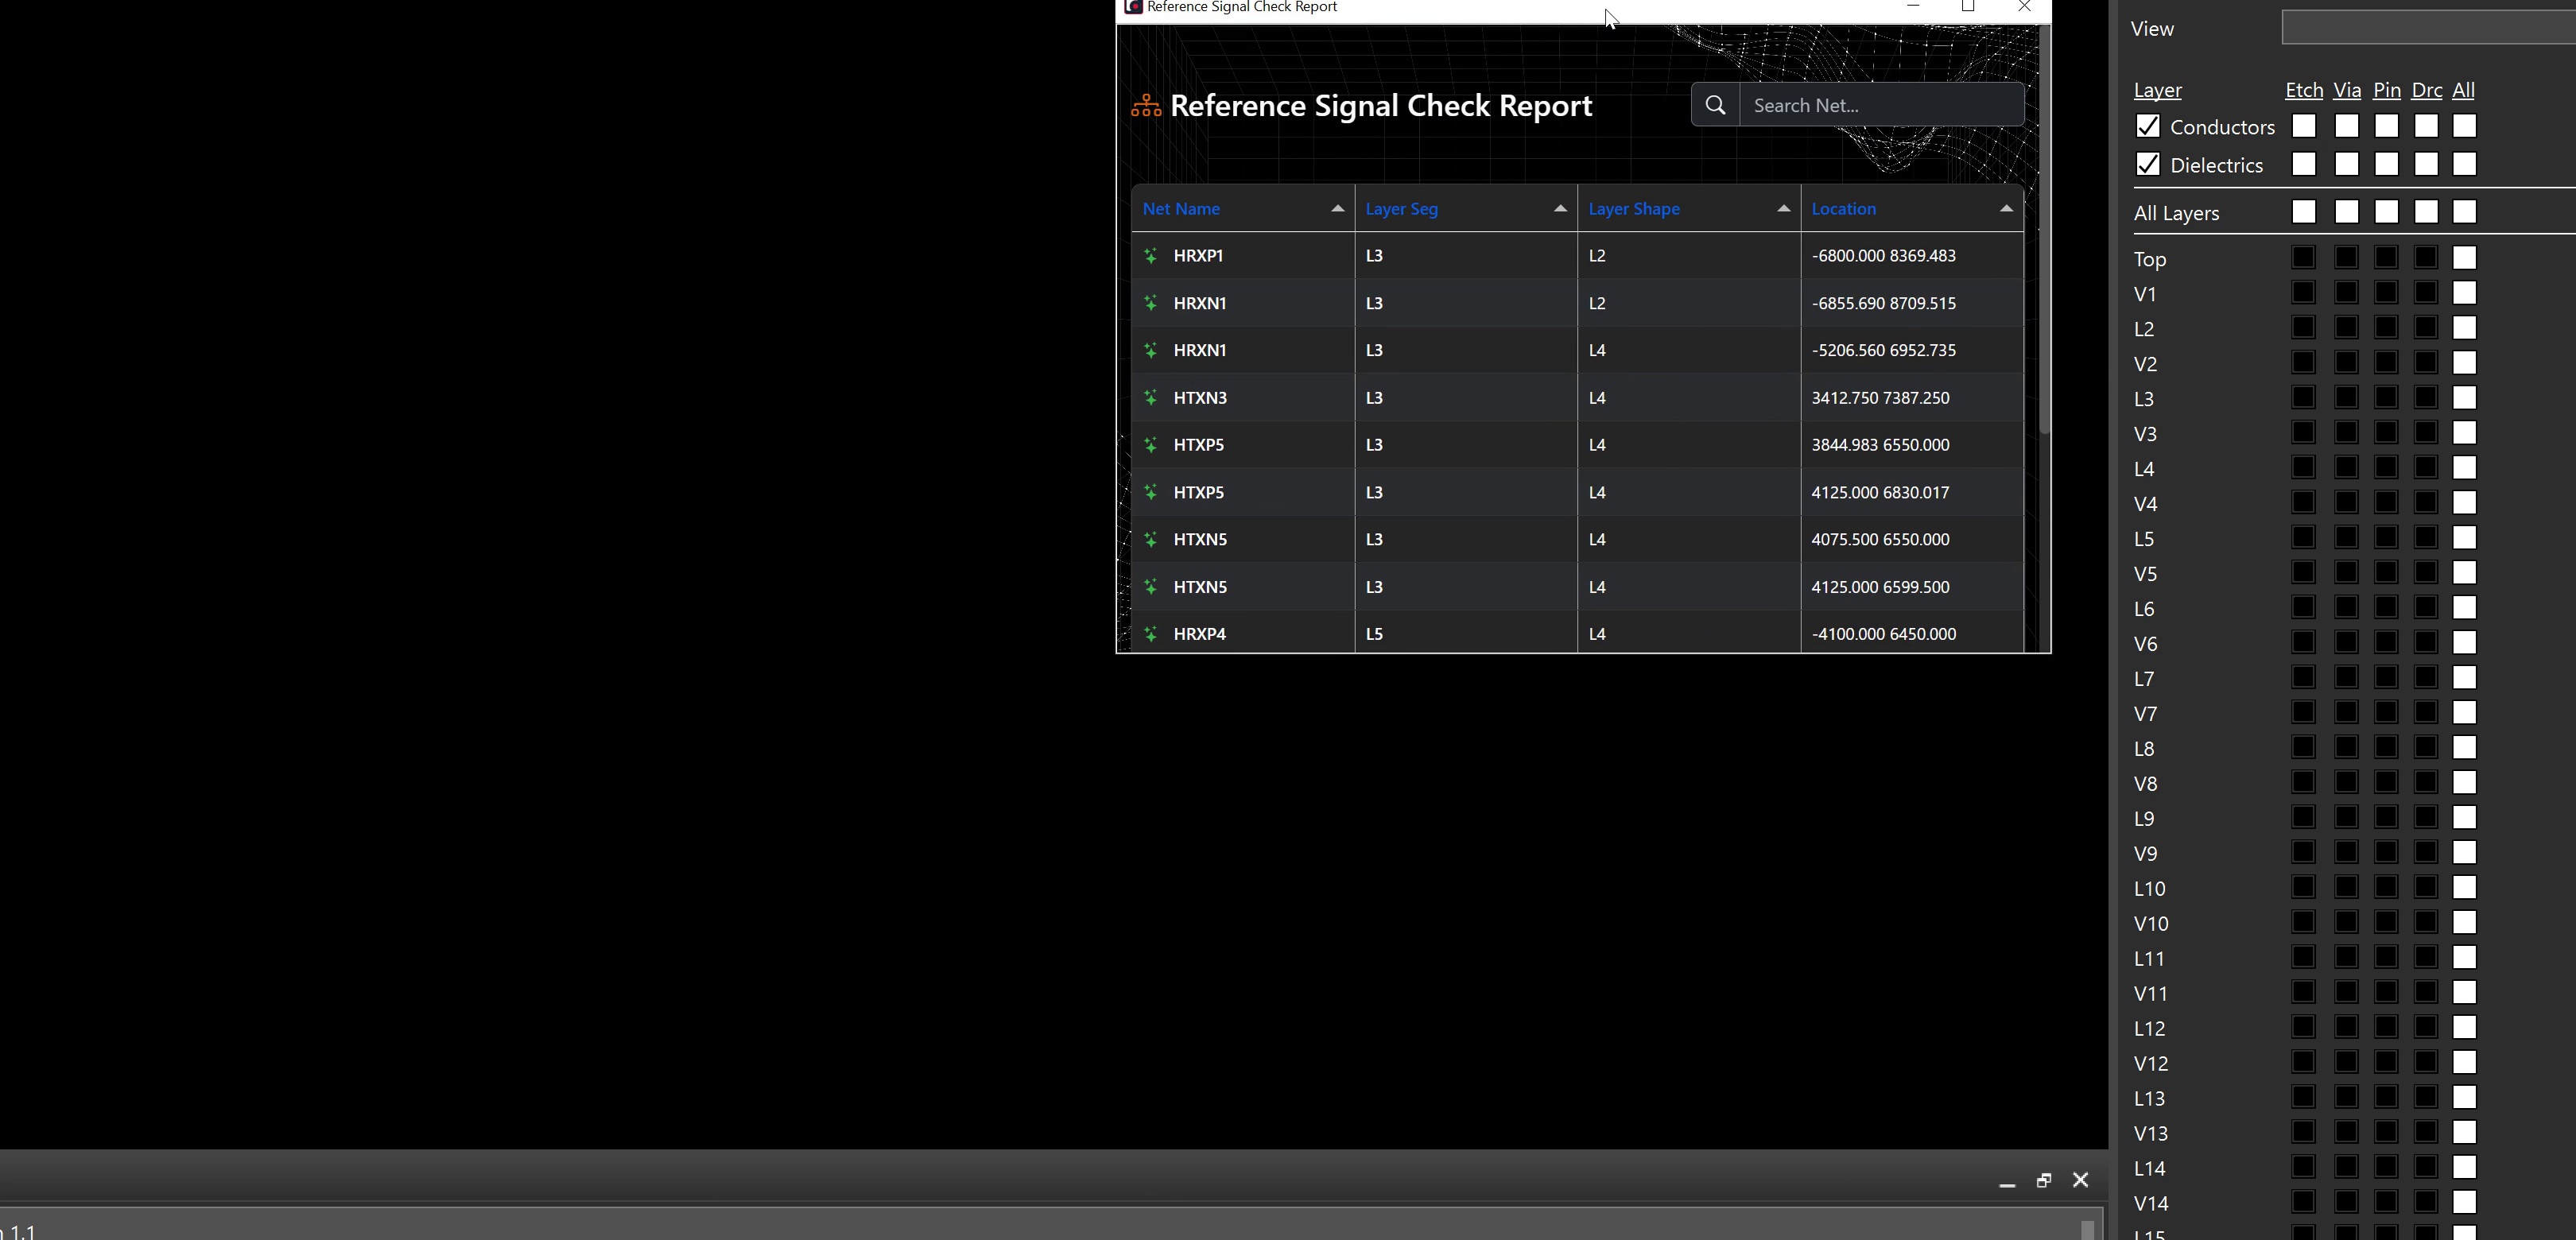Click the Pin column header link

(x=2387, y=90)
